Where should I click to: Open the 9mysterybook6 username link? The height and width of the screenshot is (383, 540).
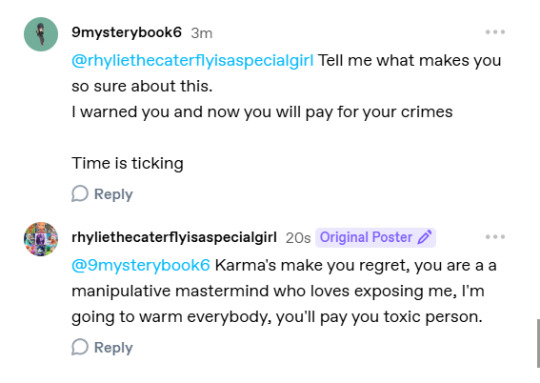[126, 32]
